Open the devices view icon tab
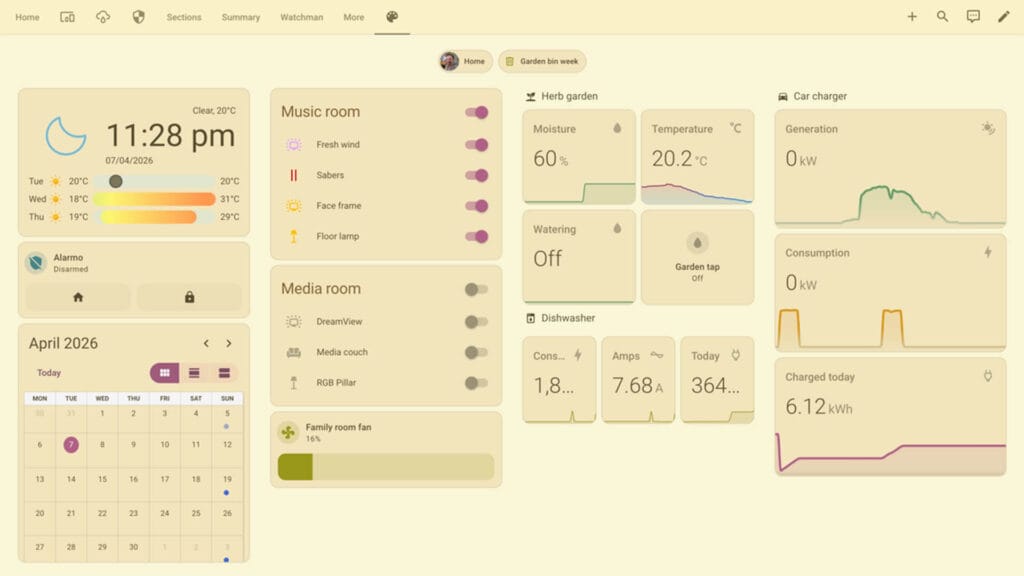 (x=67, y=17)
